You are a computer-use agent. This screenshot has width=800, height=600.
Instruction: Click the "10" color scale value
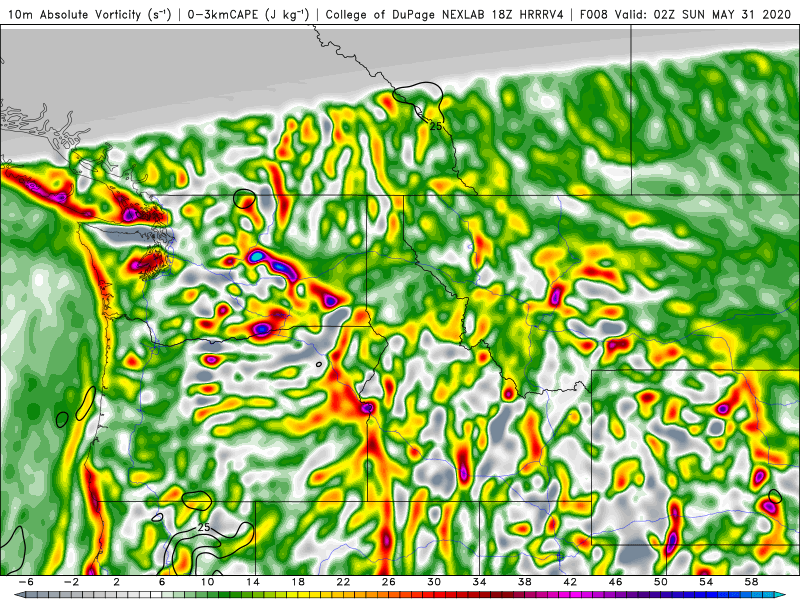[x=207, y=582]
